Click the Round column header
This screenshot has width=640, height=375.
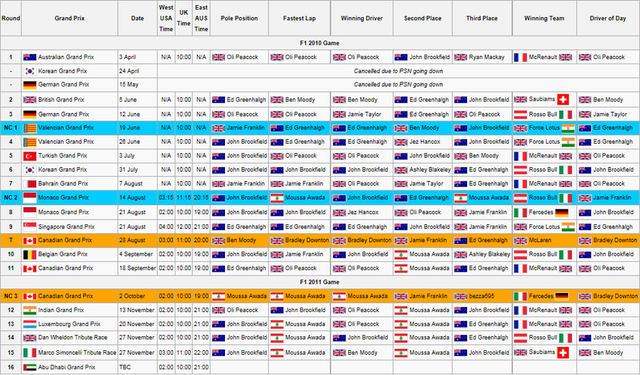(11, 18)
